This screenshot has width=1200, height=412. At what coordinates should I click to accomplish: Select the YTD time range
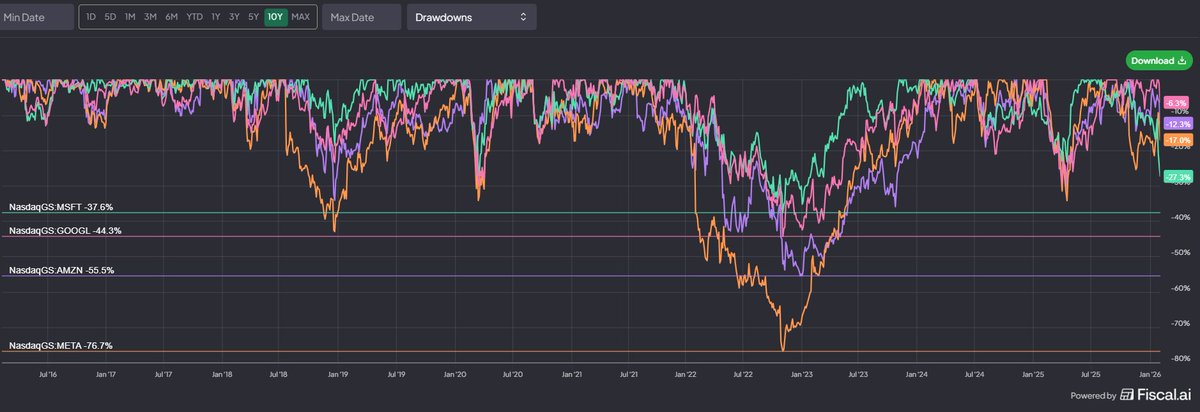tap(195, 17)
